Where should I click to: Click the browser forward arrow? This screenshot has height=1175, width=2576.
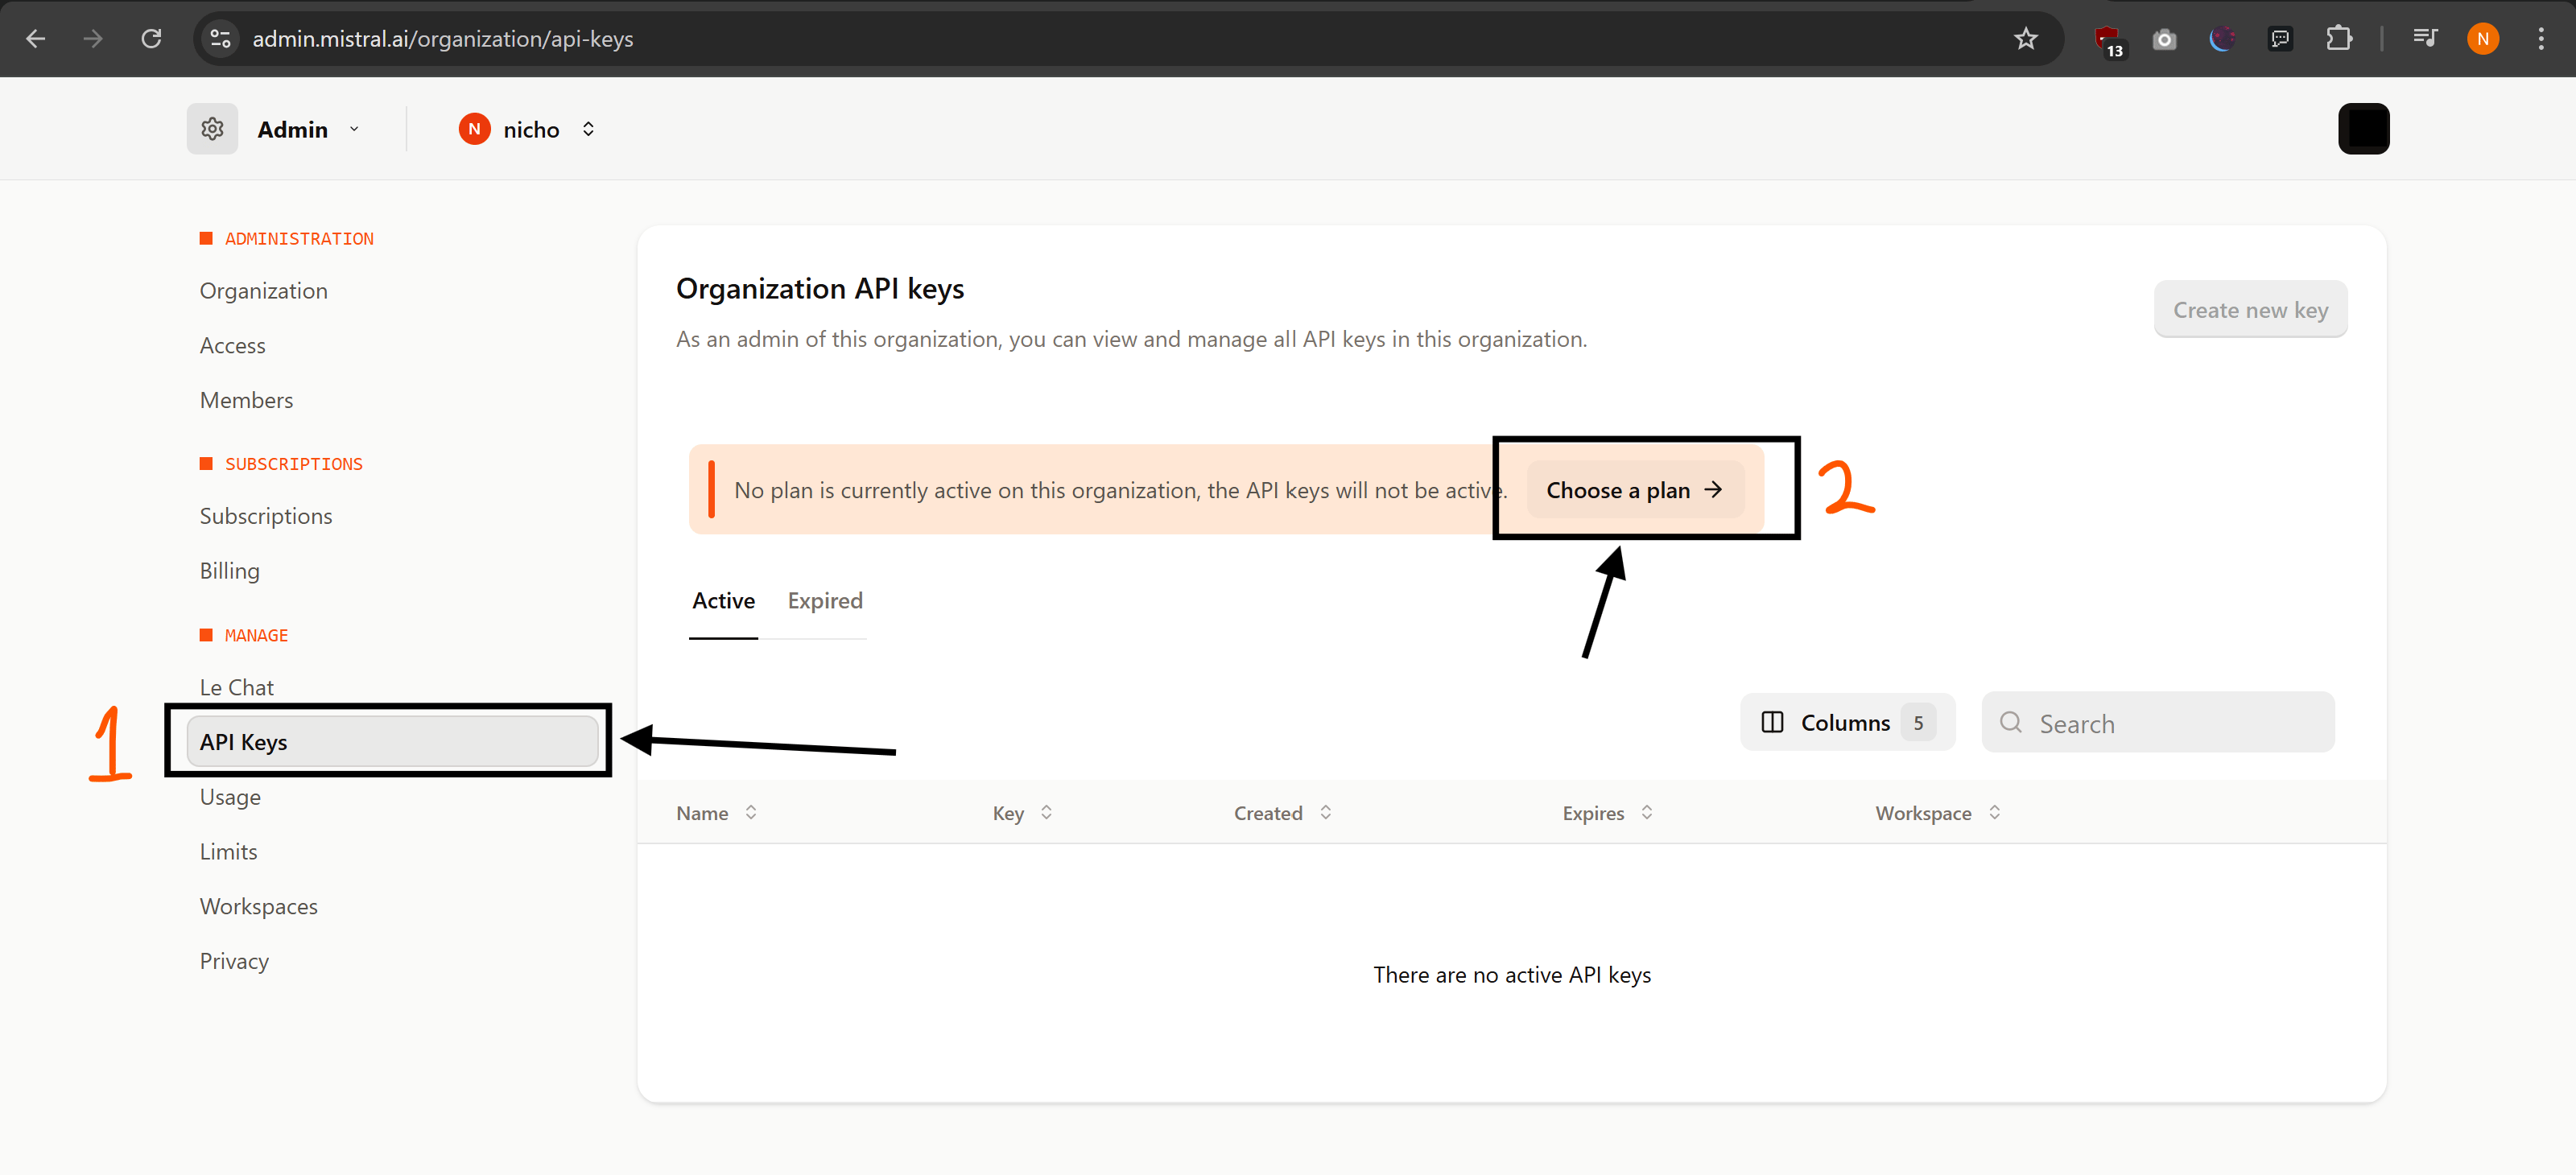coord(93,39)
